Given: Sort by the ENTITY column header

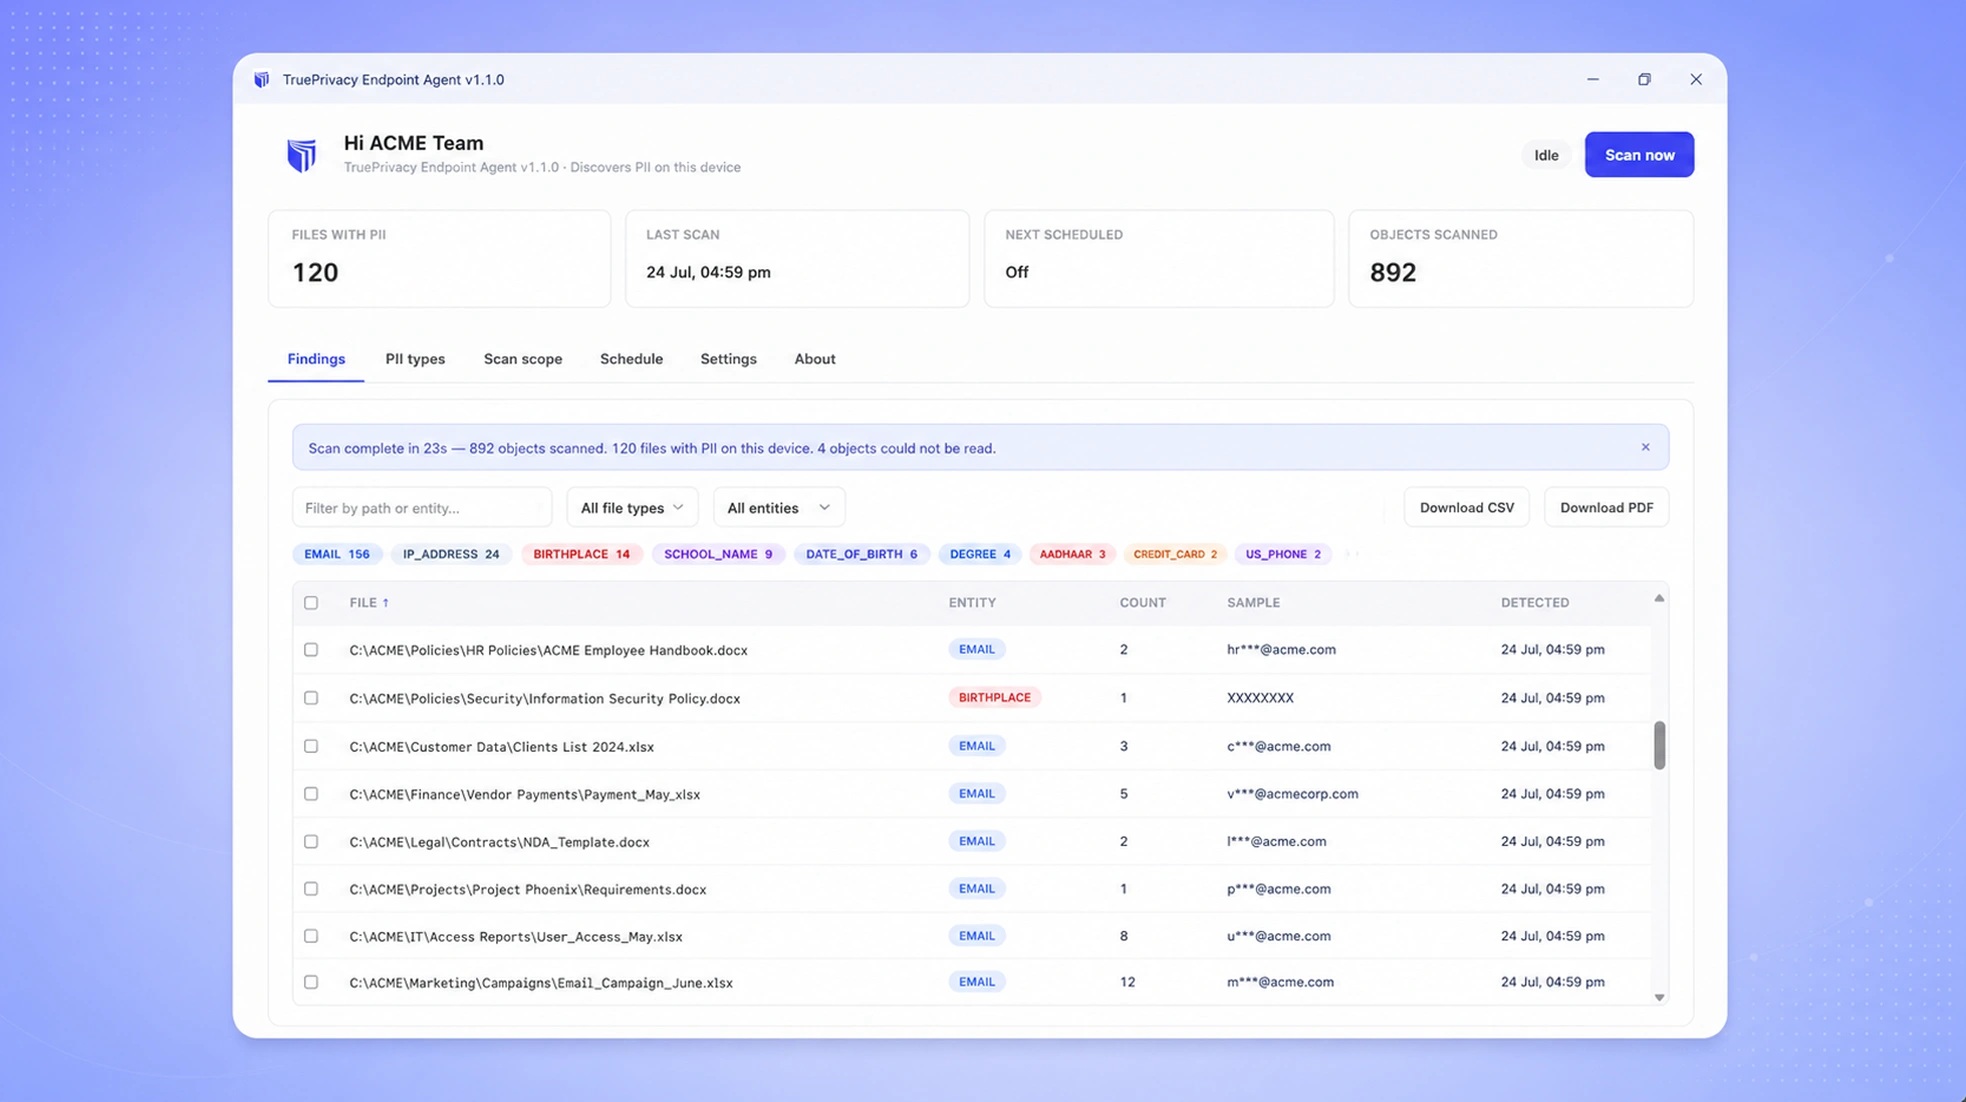Looking at the screenshot, I should click(x=972, y=603).
